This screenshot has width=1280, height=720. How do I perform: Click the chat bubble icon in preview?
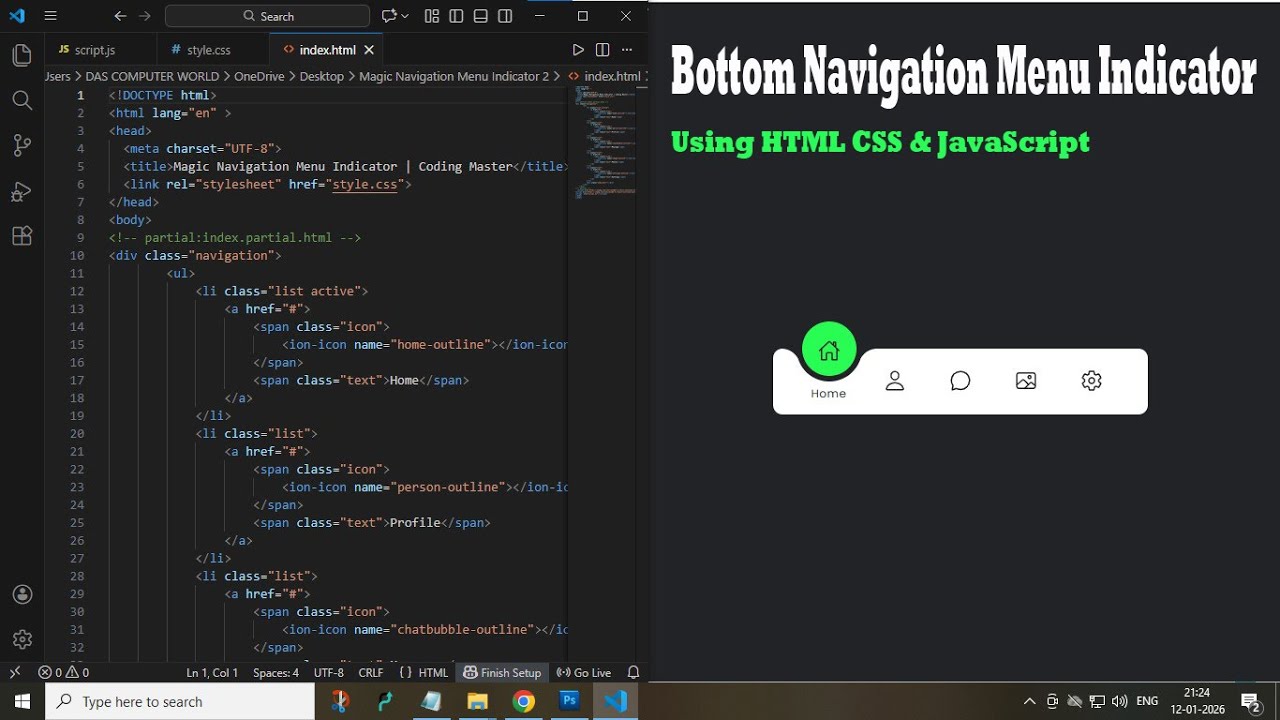[x=960, y=381]
